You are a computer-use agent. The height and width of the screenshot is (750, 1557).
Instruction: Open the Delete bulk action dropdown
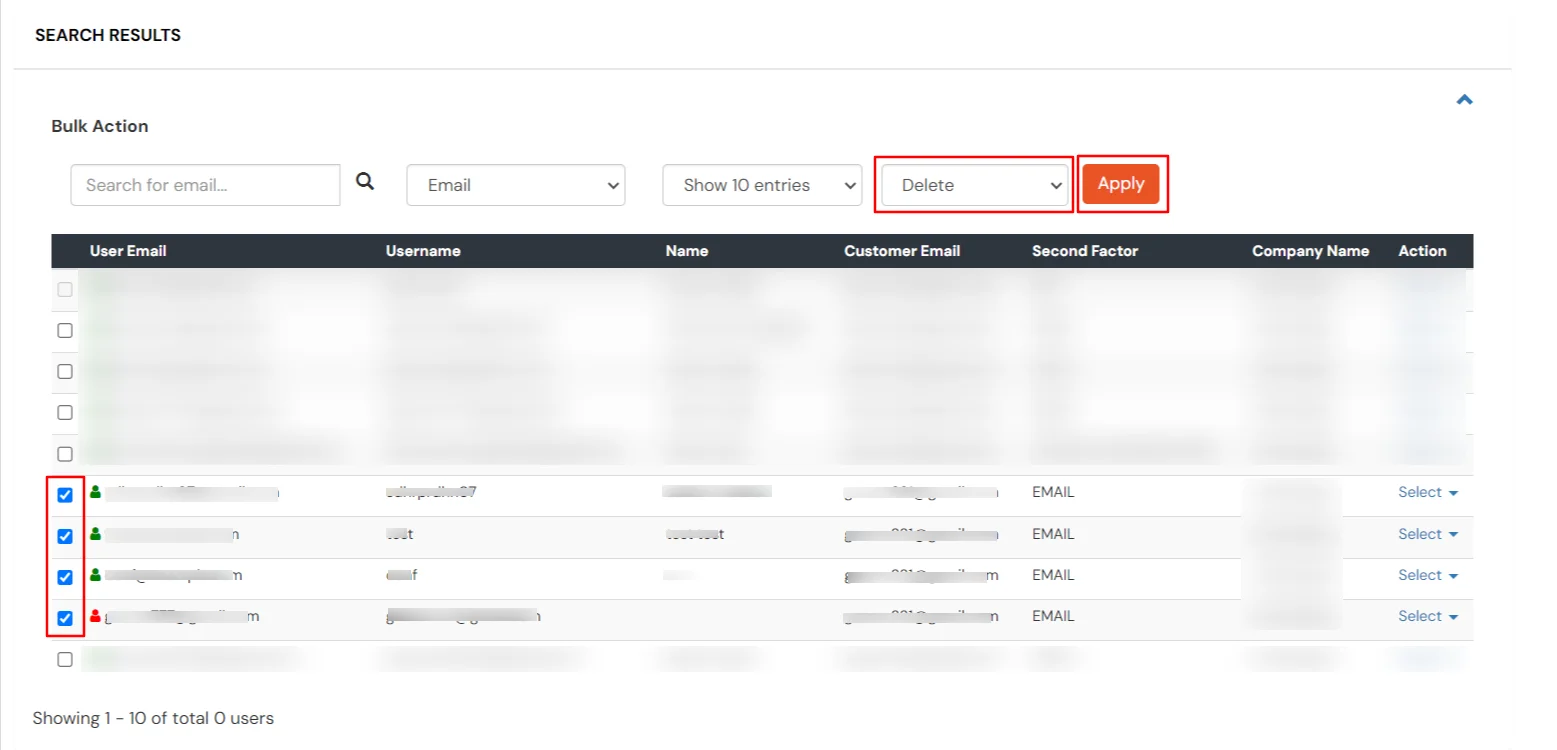[972, 184]
